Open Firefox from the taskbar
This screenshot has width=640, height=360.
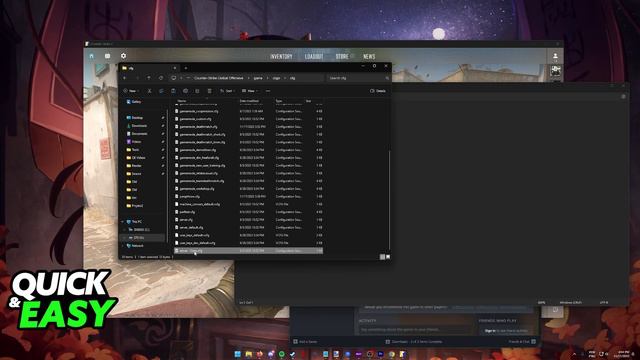click(x=260, y=354)
